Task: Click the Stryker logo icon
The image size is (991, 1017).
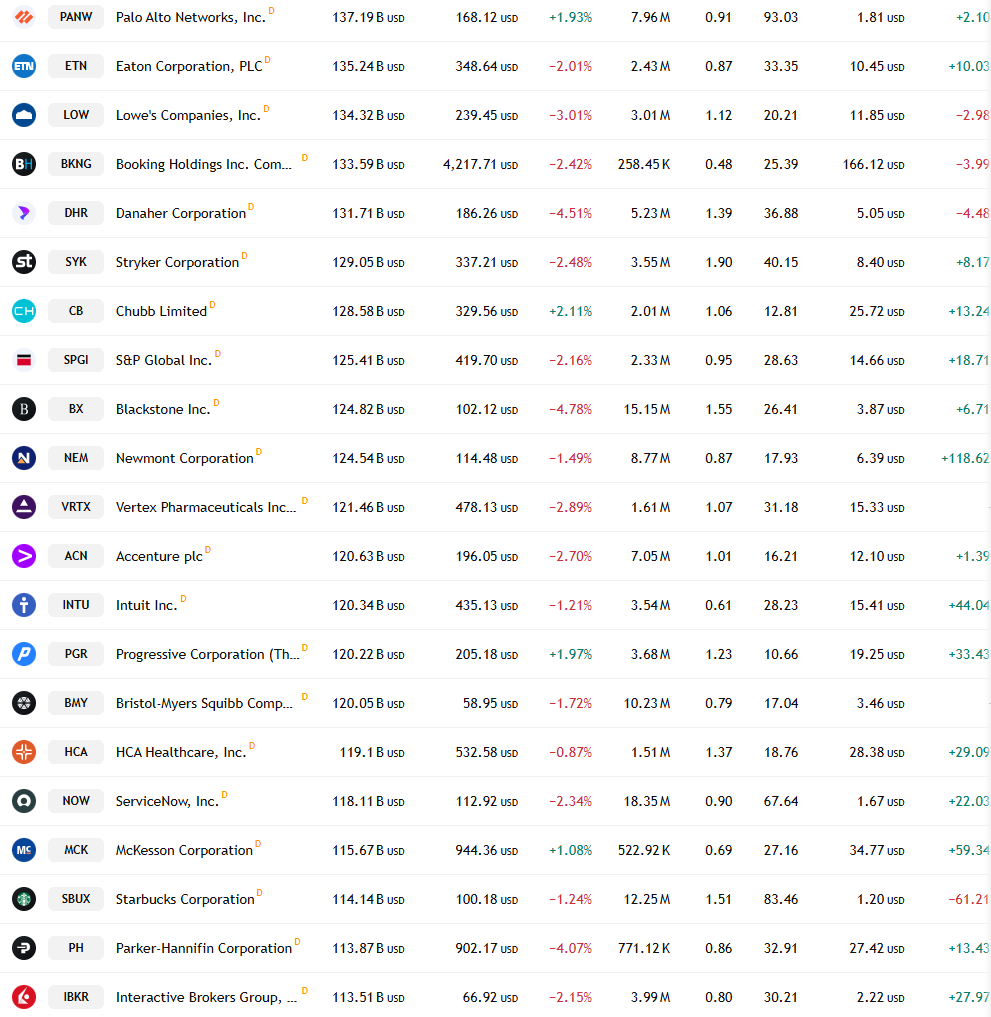Action: point(24,262)
